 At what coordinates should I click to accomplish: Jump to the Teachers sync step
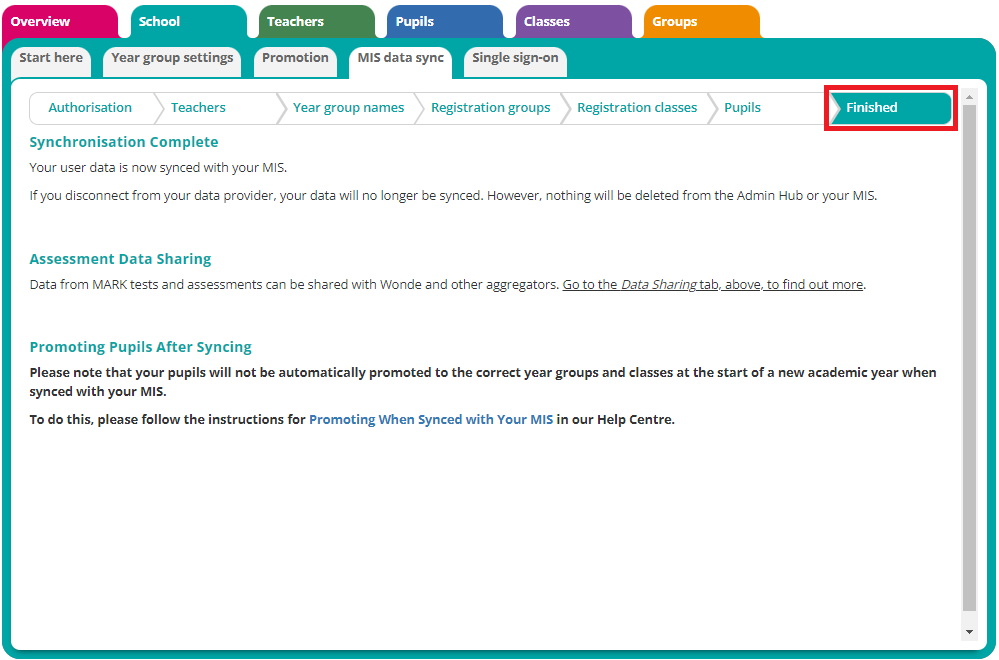click(x=198, y=108)
